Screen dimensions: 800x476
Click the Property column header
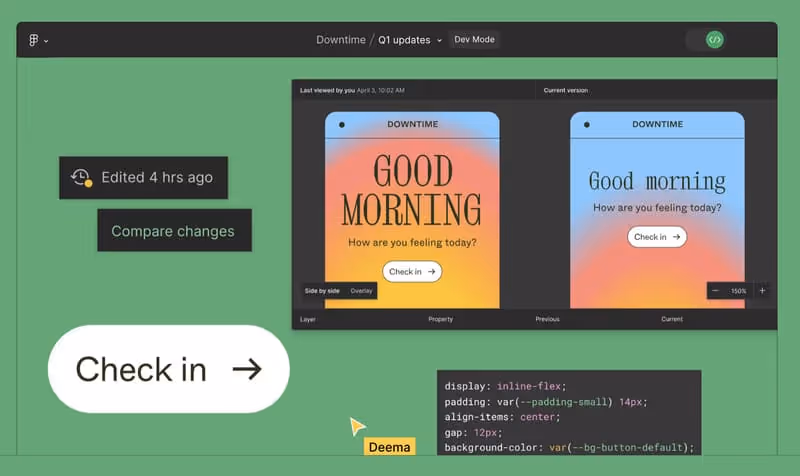(441, 319)
